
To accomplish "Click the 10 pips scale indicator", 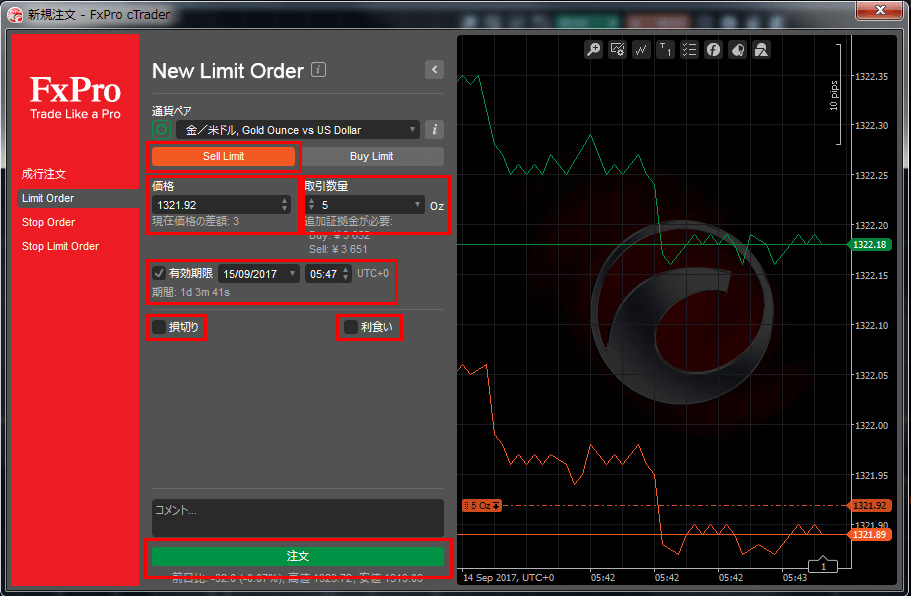I will point(834,95).
